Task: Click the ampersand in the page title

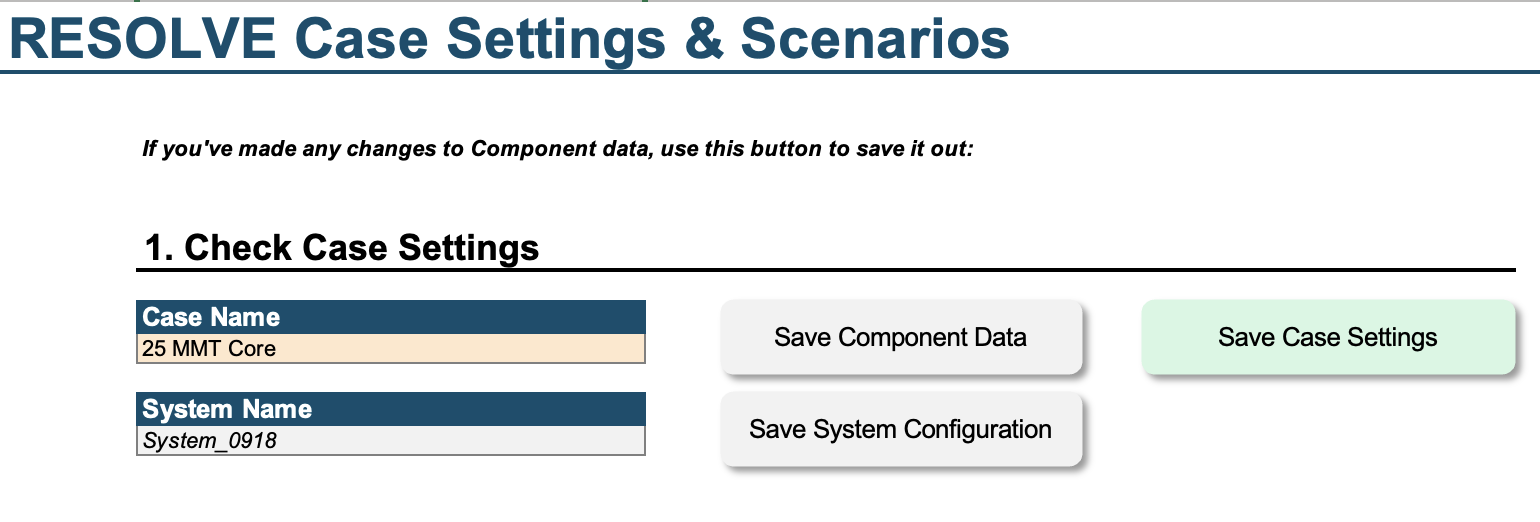Action: (701, 38)
